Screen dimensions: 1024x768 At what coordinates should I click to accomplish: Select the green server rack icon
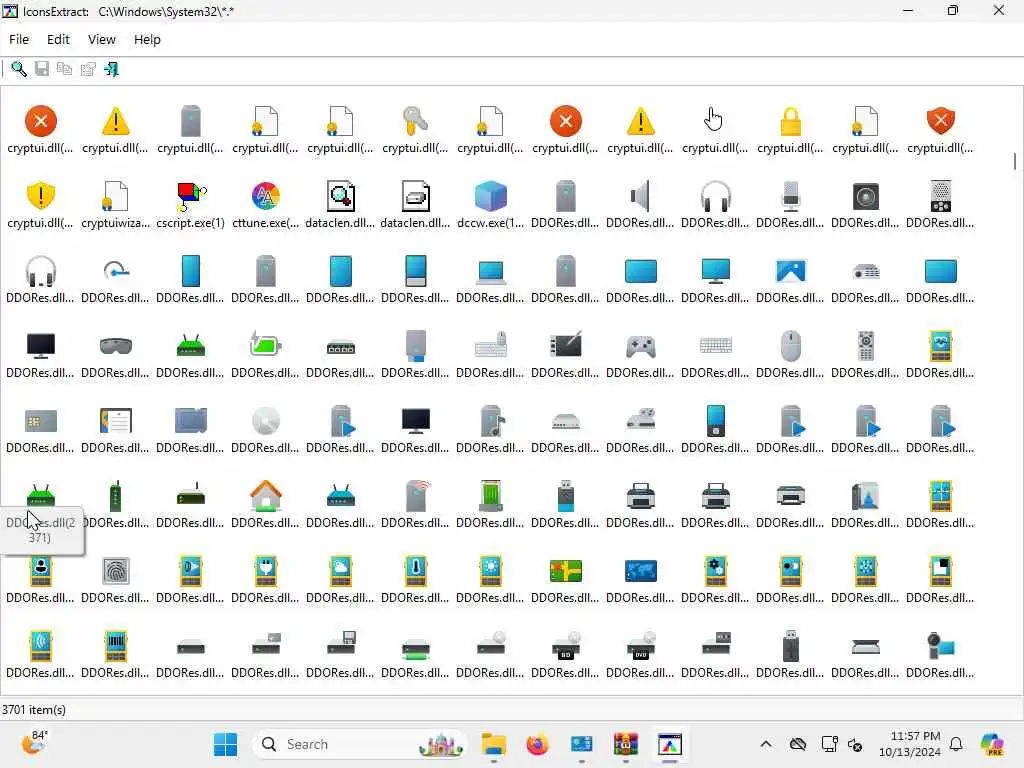coord(490,496)
